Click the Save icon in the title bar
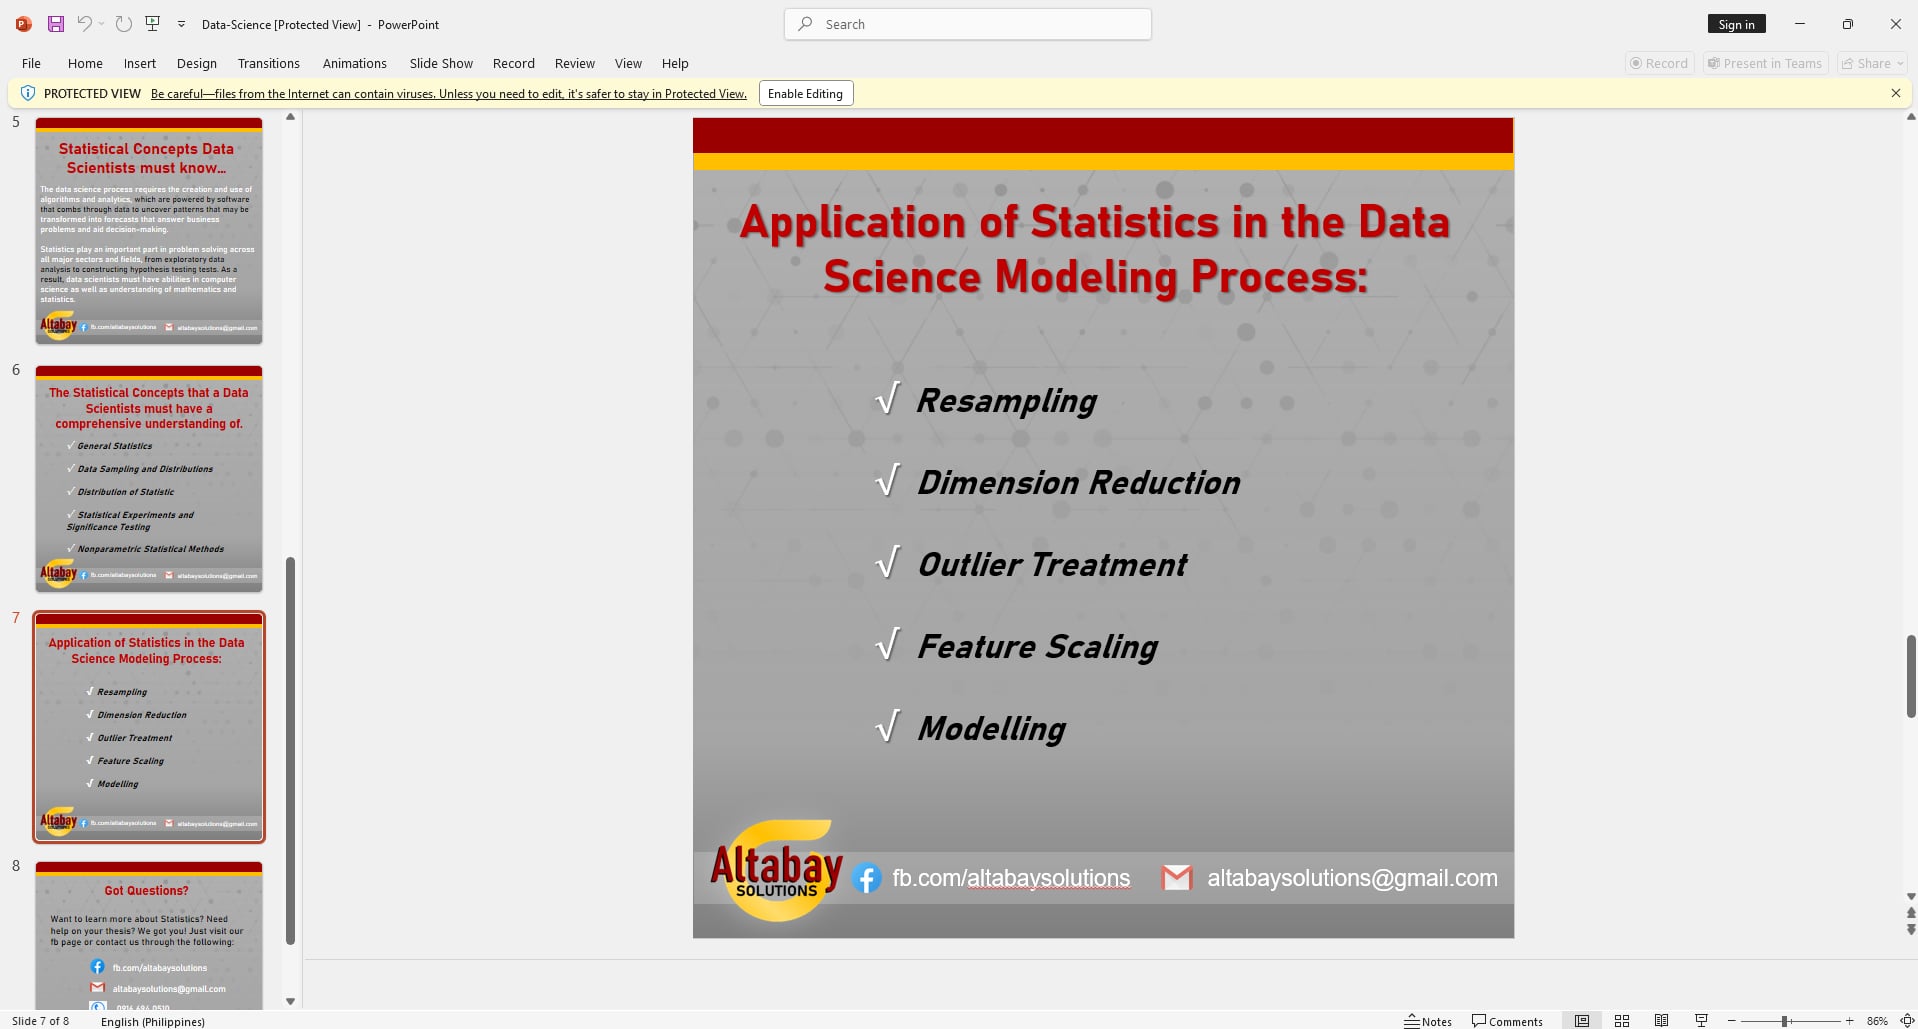1918x1029 pixels. (56, 24)
